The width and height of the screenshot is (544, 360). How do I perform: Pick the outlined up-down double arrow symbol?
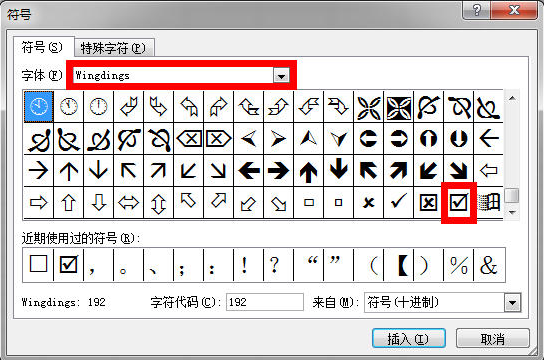pyautogui.click(x=158, y=203)
